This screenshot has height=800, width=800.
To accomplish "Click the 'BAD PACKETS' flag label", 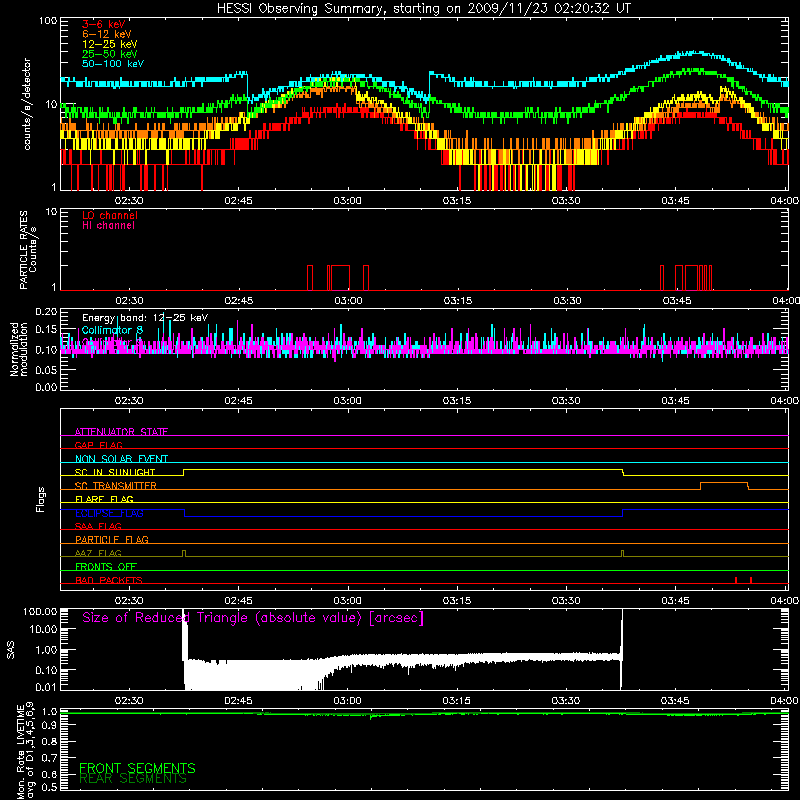I will (109, 580).
